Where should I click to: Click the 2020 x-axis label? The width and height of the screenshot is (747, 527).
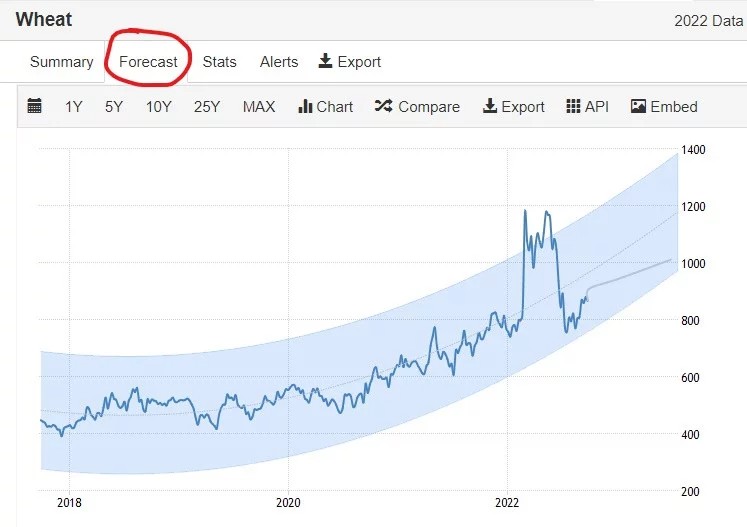(288, 503)
